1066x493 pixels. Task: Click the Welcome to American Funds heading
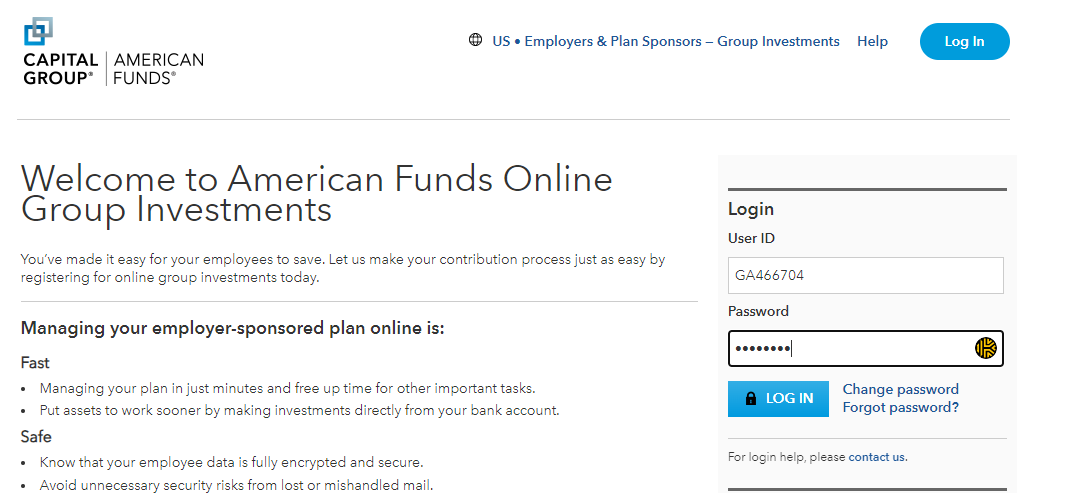coord(317,194)
